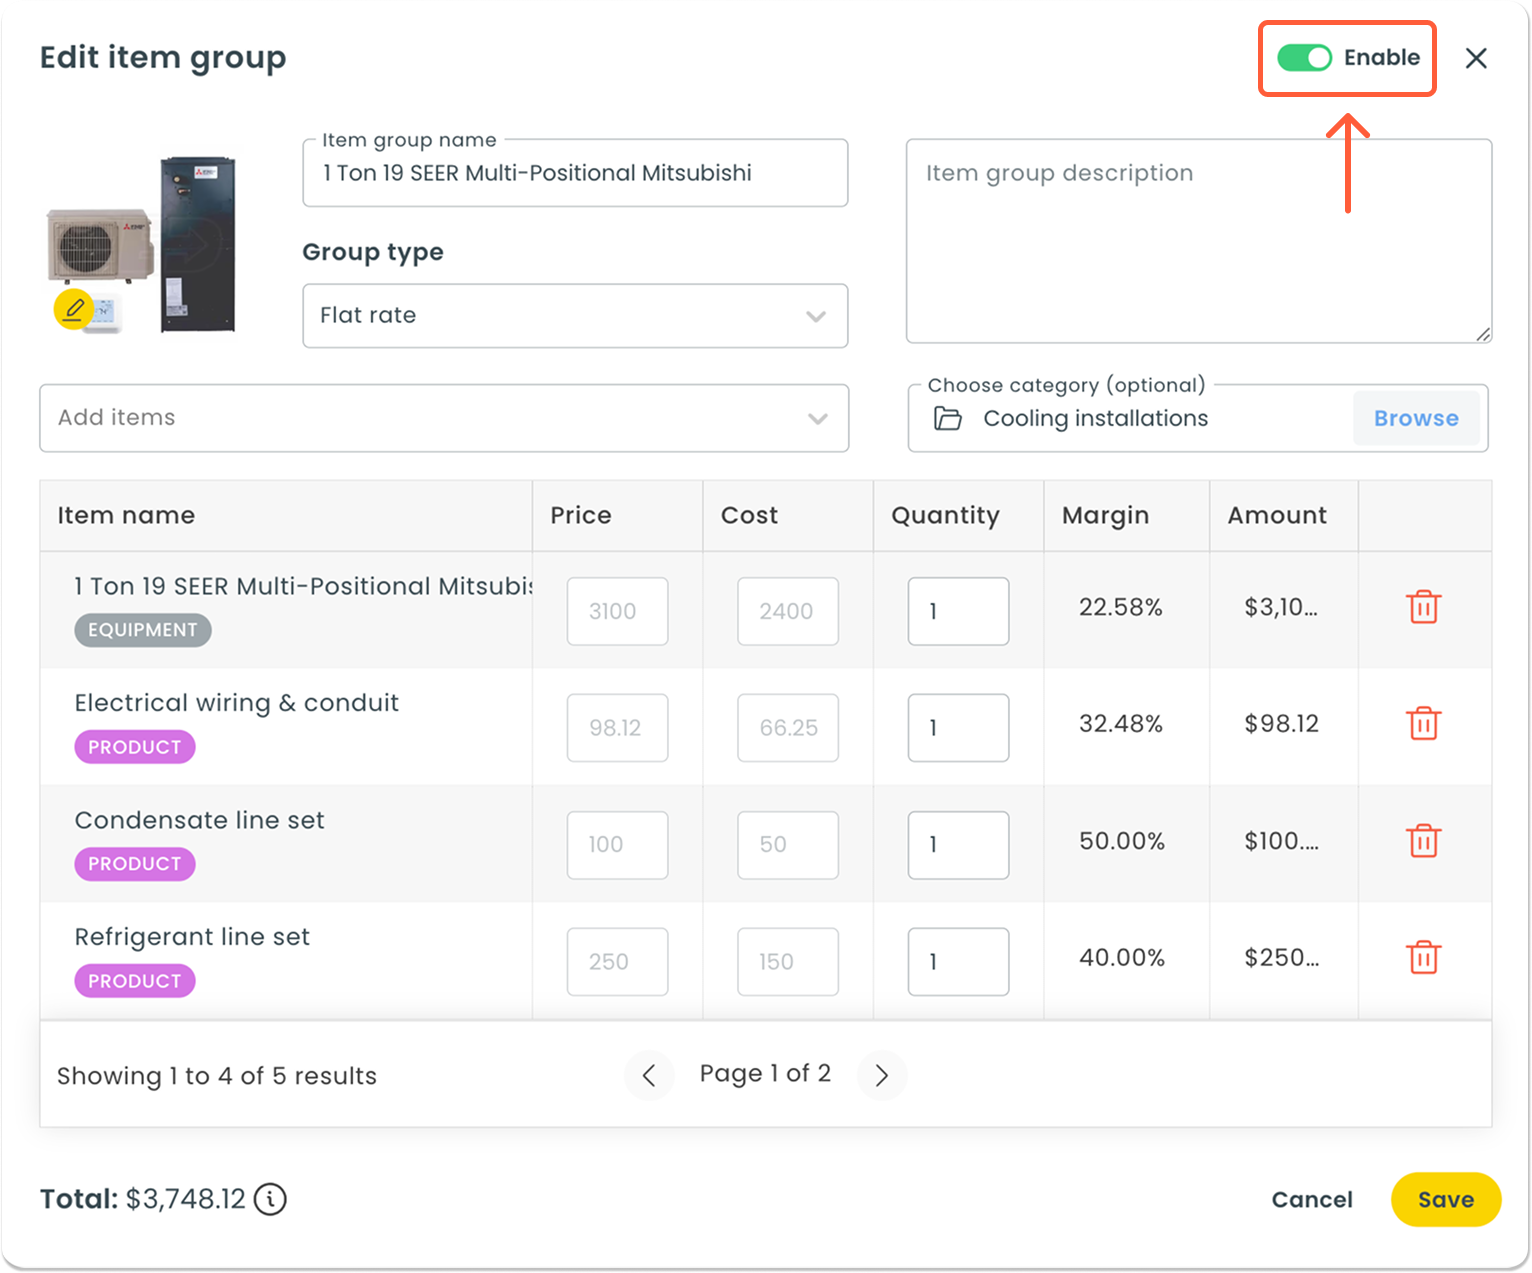Toggle the Enable switch off
Image resolution: width=1532 pixels, height=1273 pixels.
[1304, 58]
